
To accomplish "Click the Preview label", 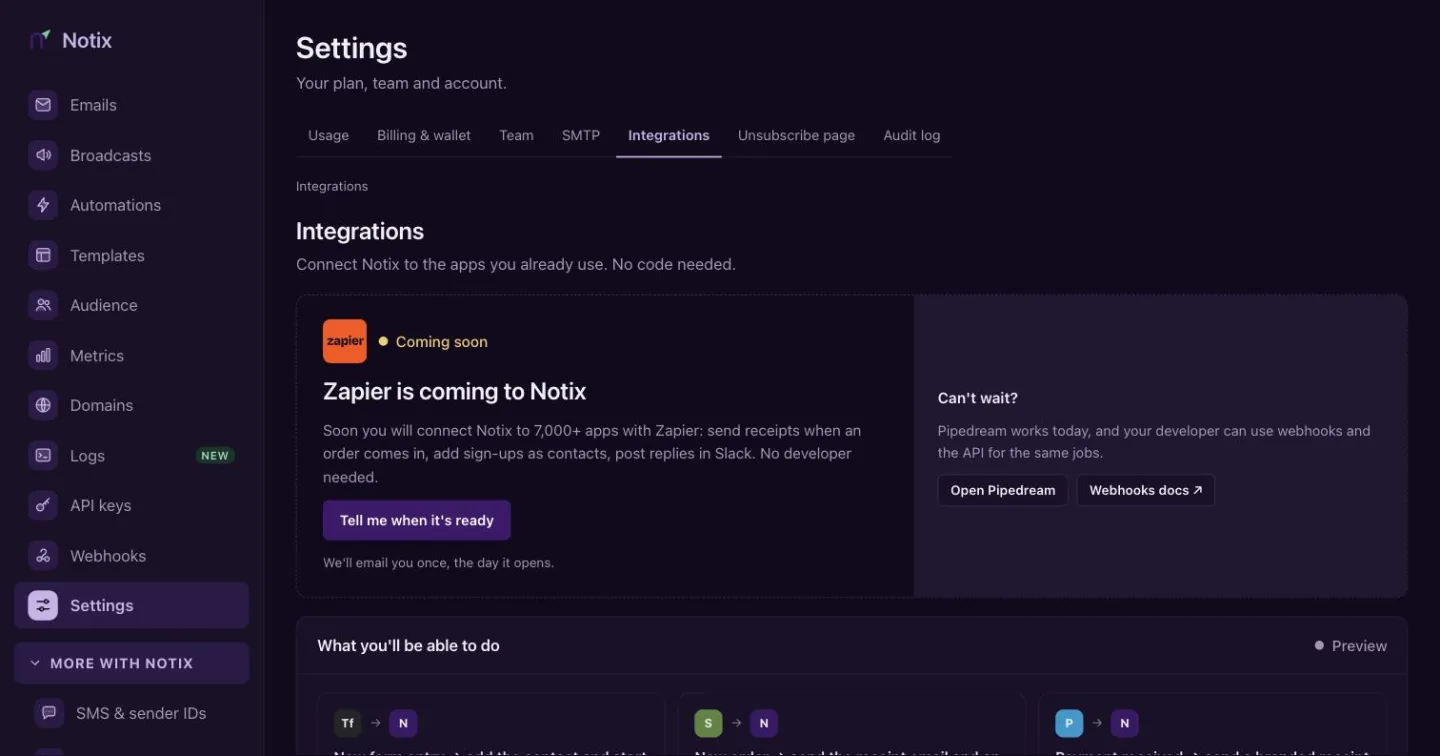I will point(1359,646).
